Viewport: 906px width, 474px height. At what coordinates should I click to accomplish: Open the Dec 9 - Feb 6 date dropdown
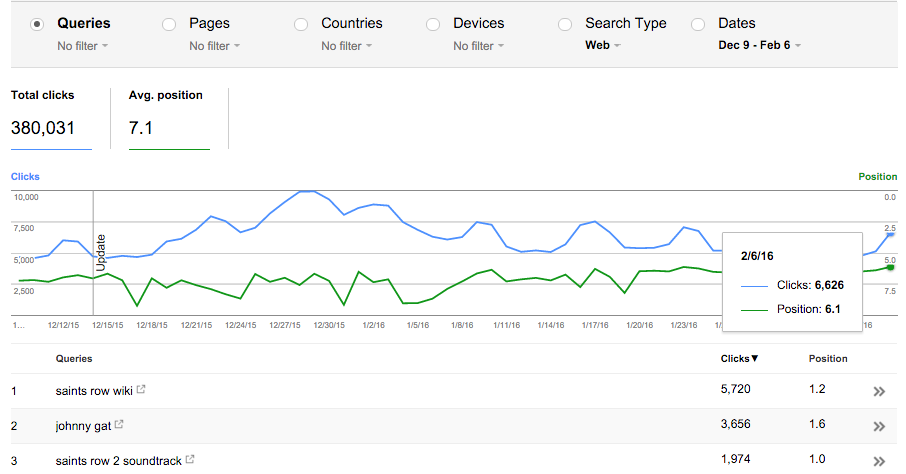click(759, 45)
